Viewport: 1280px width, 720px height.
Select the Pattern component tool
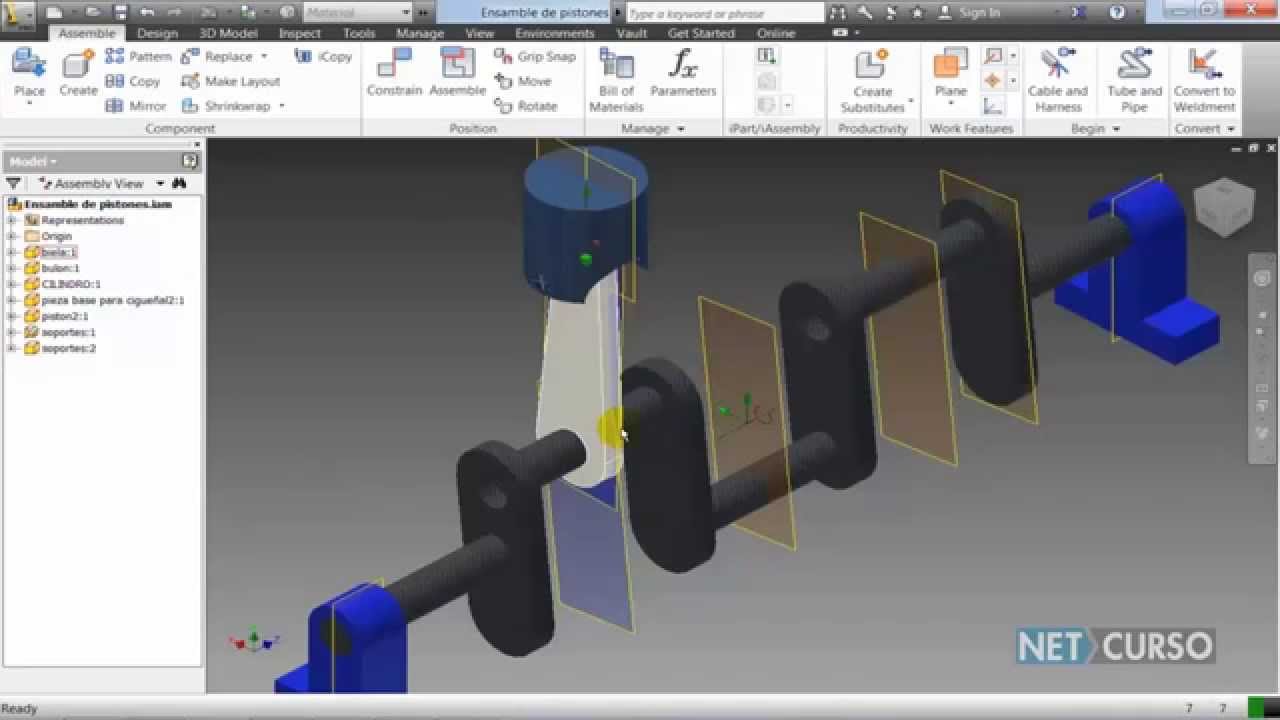pyautogui.click(x=138, y=56)
